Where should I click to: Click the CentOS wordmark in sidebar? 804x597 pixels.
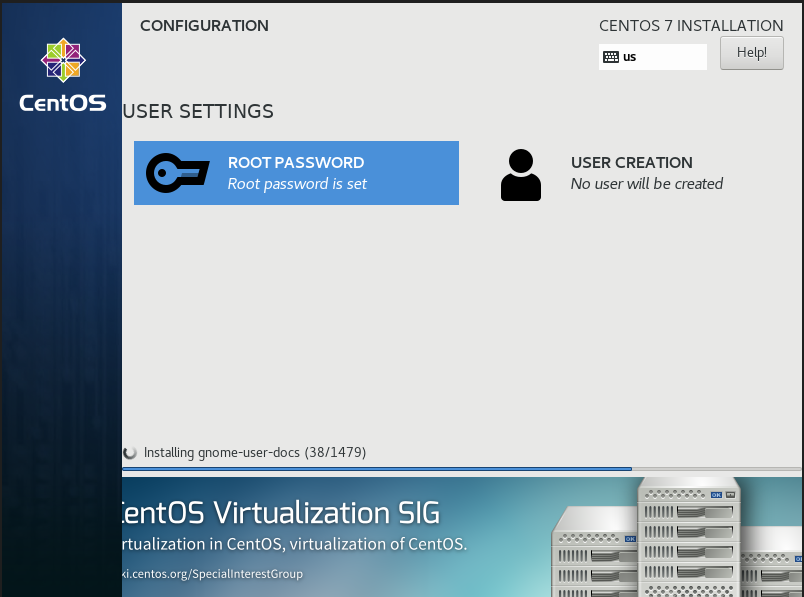63,103
